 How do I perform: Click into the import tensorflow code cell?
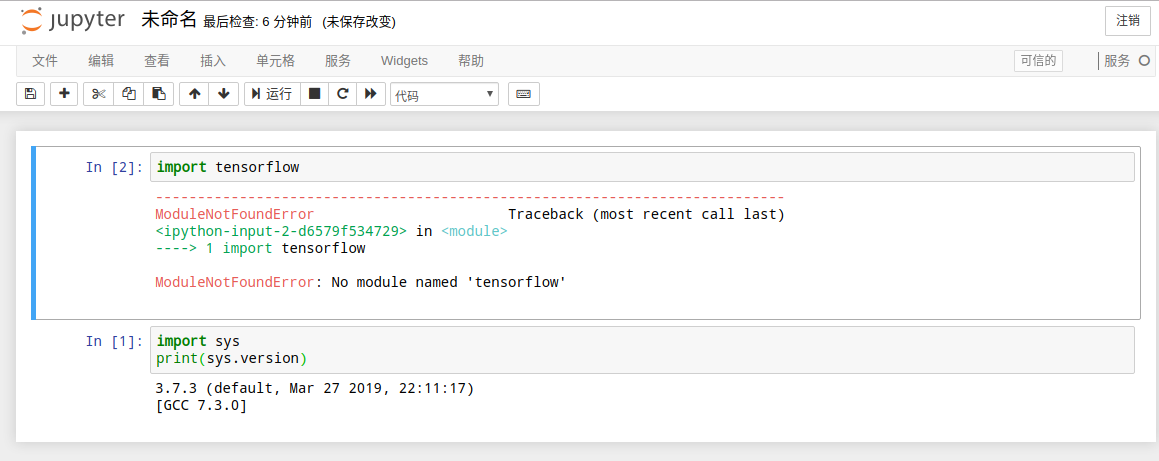coord(642,167)
